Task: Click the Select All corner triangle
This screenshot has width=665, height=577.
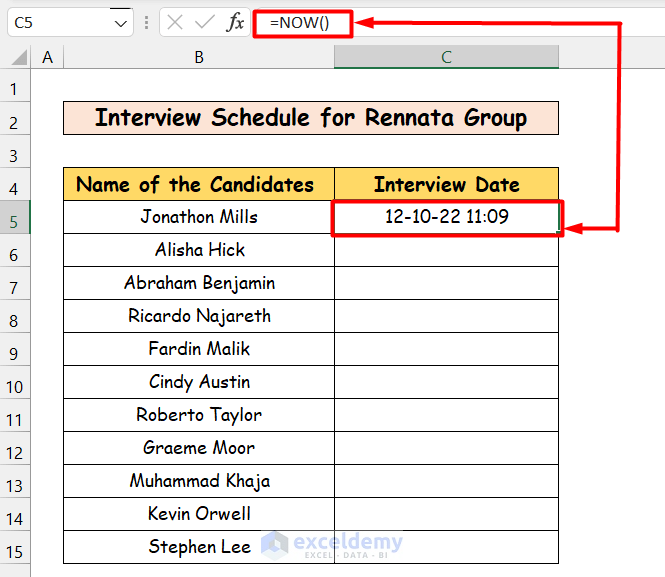Action: (x=15, y=57)
